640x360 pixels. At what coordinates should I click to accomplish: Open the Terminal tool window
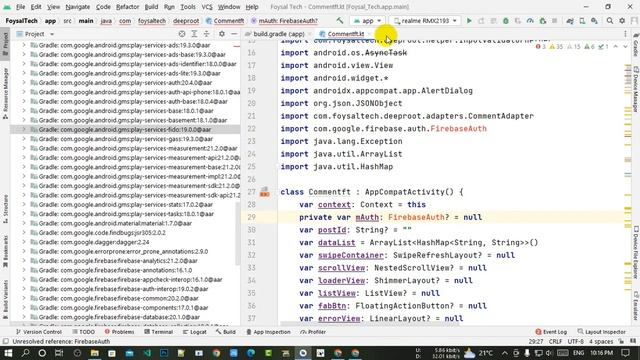[x=158, y=332]
